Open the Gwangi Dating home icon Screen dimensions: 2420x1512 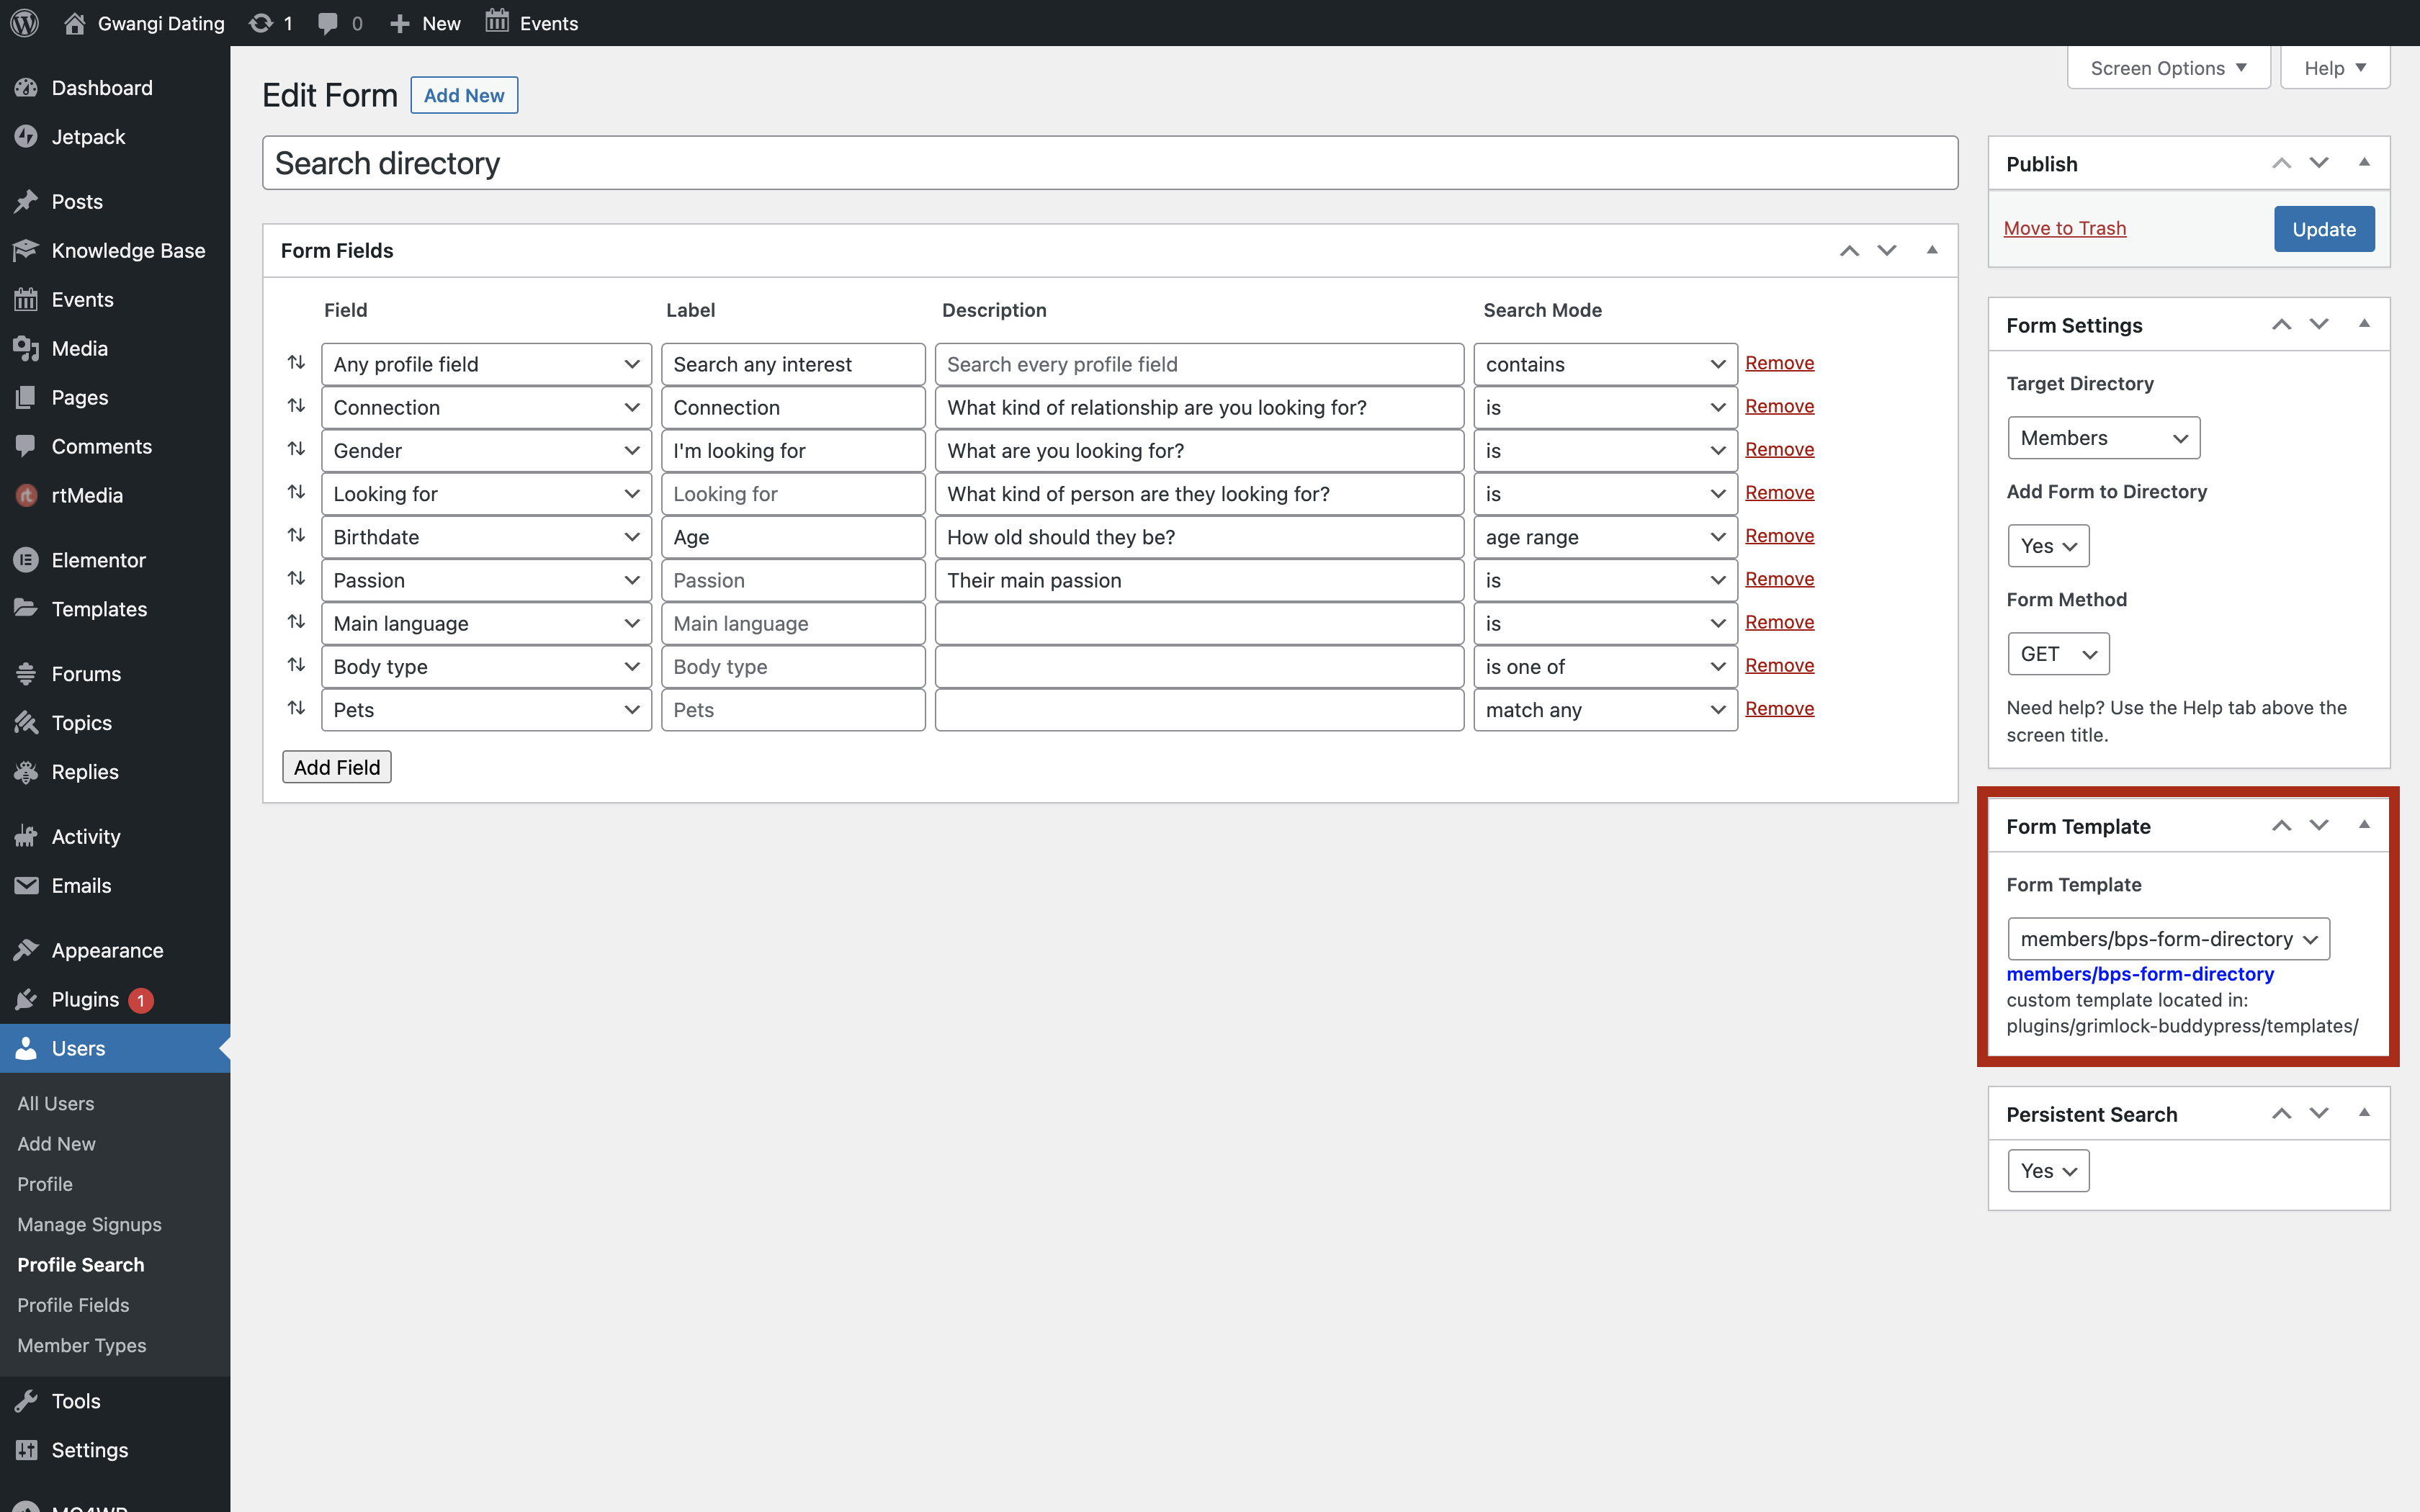point(75,23)
